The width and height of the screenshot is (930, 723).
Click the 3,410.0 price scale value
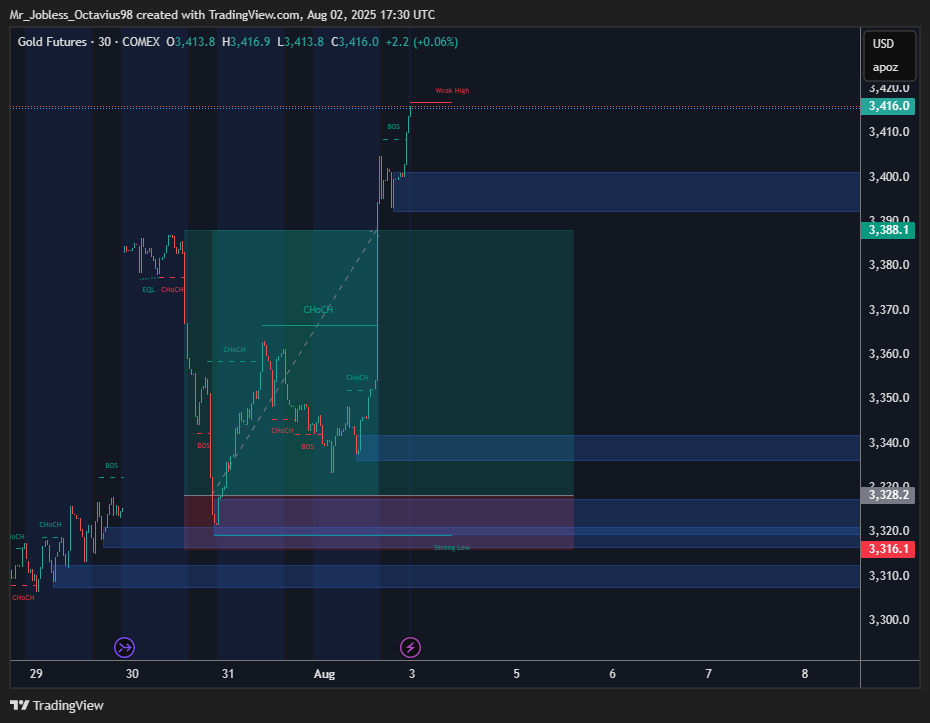click(x=889, y=132)
